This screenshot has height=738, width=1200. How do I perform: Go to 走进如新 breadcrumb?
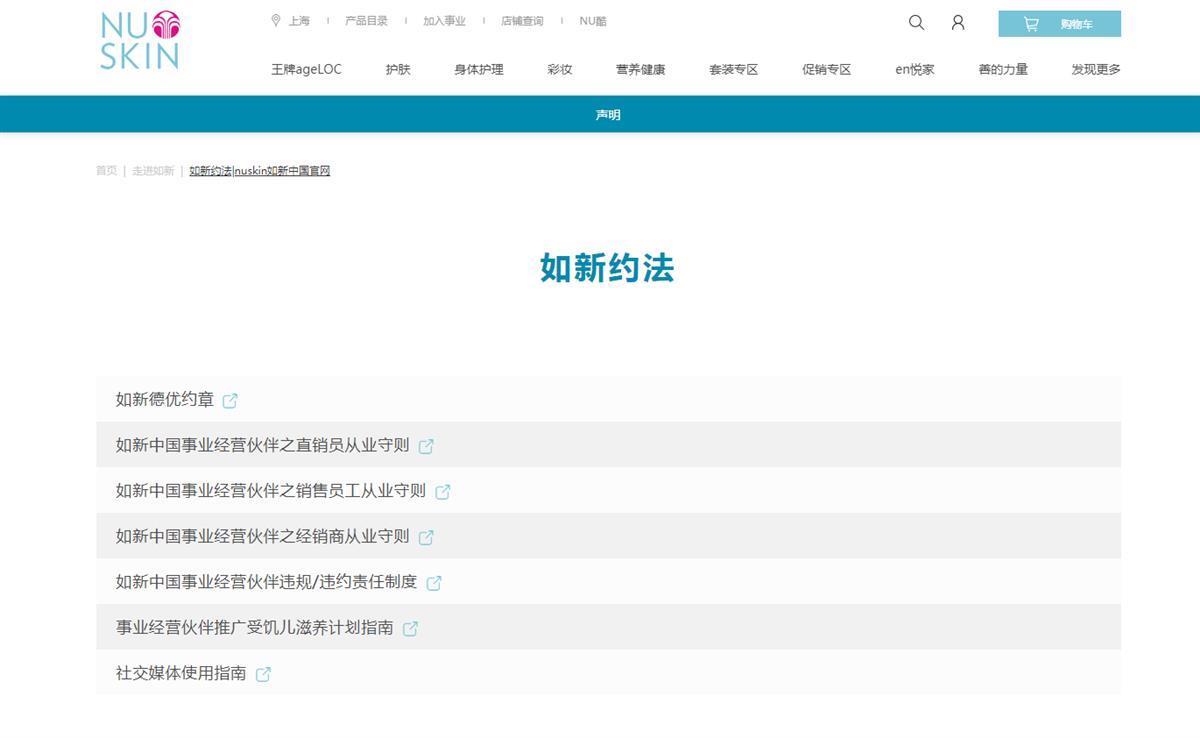click(153, 171)
